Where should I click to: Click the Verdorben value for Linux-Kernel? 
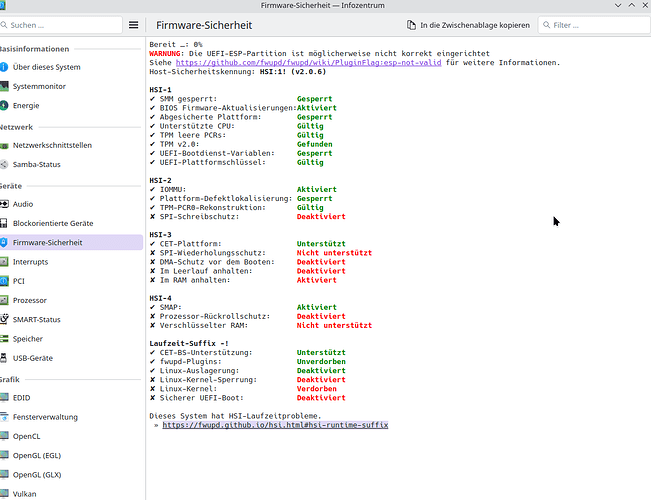pyautogui.click(x=316, y=389)
